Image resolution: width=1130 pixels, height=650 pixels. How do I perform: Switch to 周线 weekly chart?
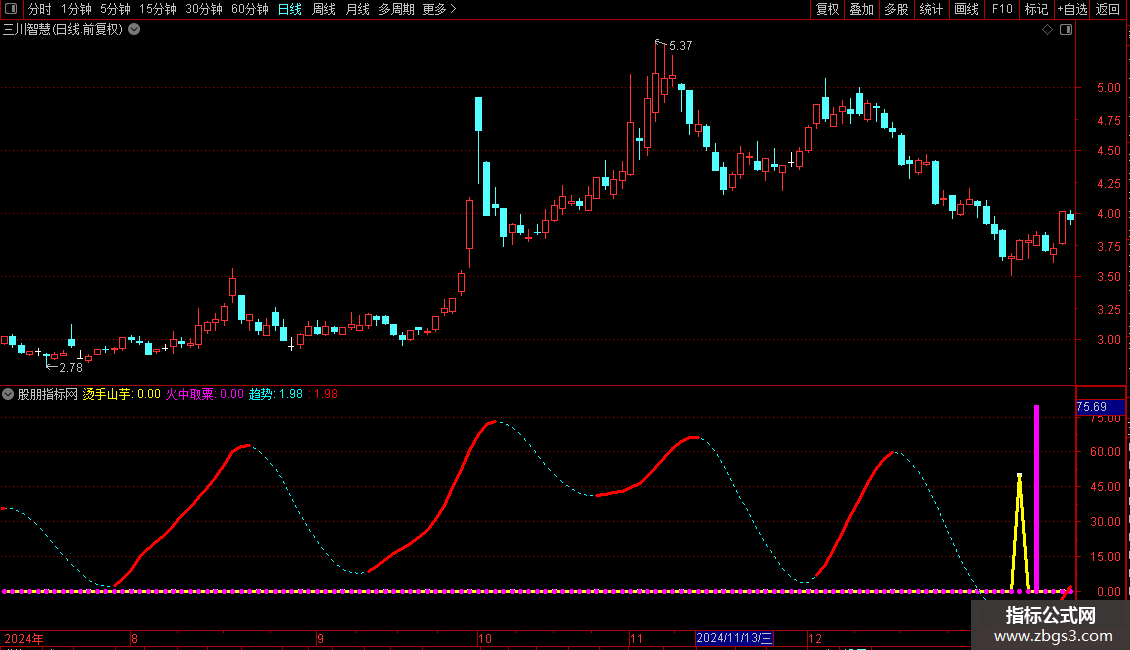[x=324, y=9]
